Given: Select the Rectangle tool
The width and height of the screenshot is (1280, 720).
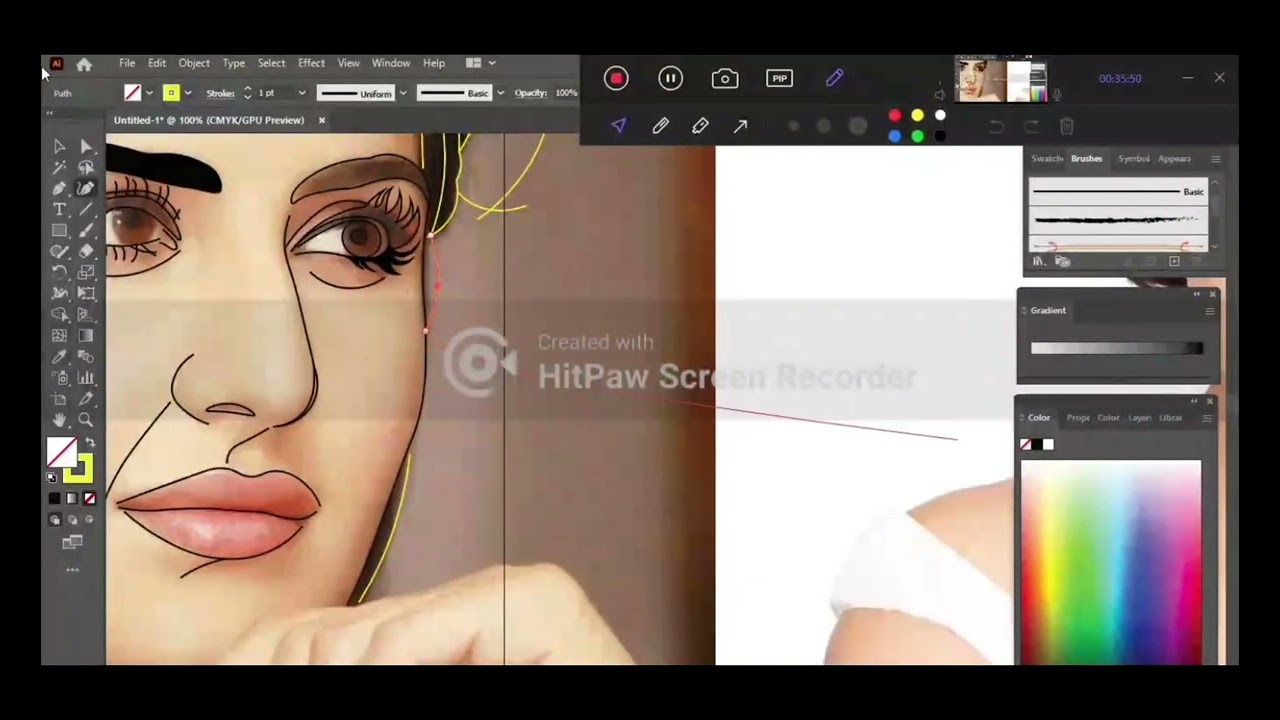Looking at the screenshot, I should (59, 230).
